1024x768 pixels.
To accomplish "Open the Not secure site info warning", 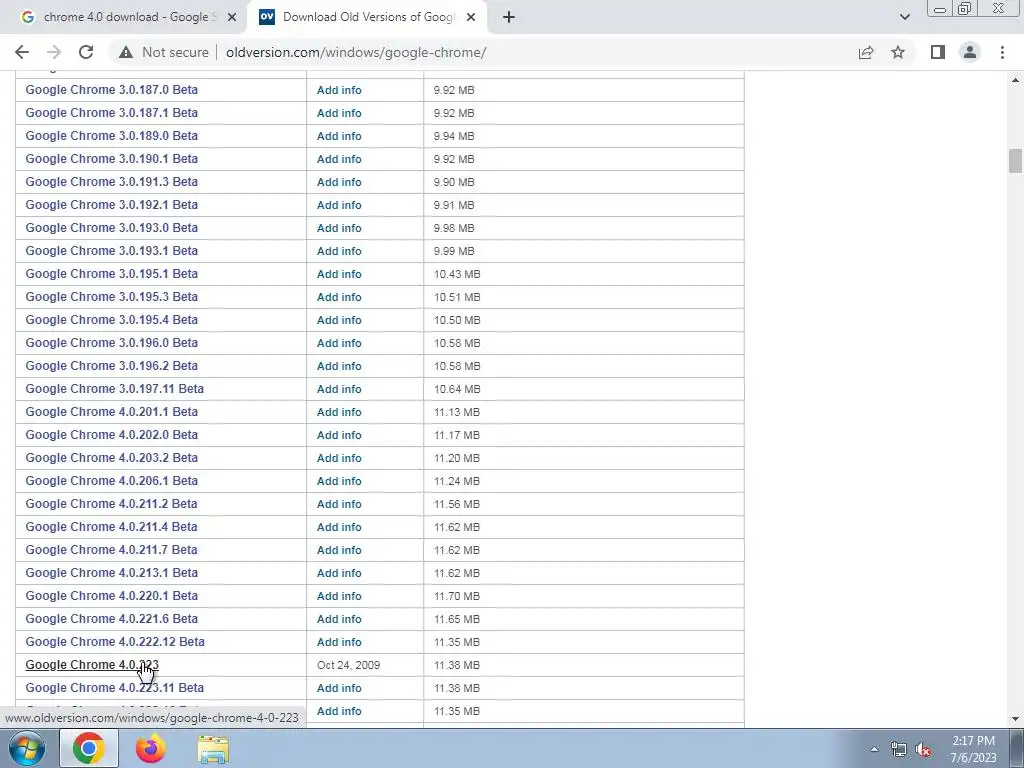I will [164, 52].
